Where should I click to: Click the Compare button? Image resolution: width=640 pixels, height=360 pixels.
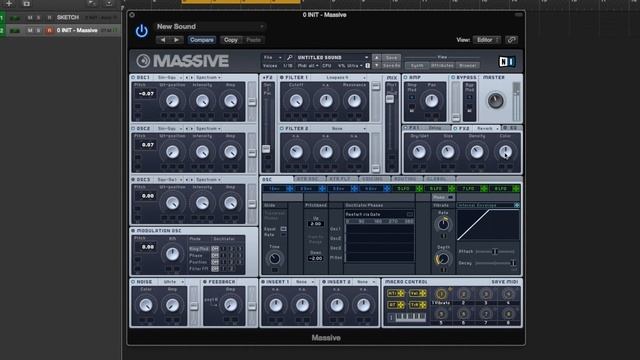[202, 40]
